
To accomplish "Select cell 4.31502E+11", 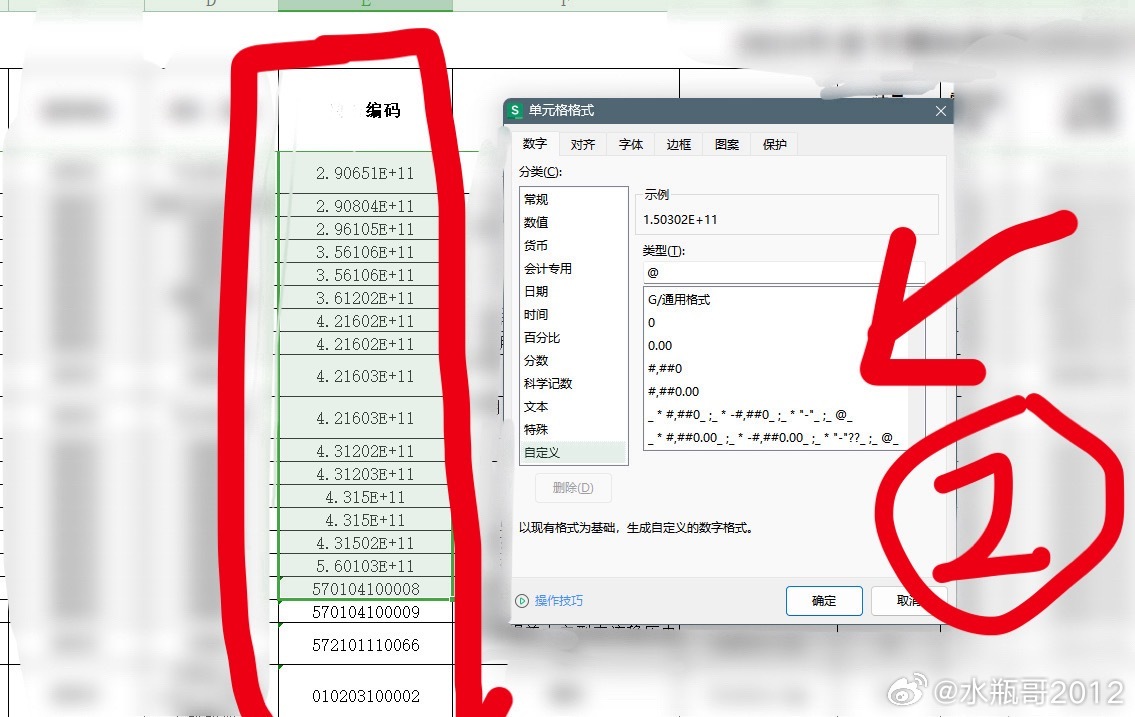I will (x=366, y=543).
